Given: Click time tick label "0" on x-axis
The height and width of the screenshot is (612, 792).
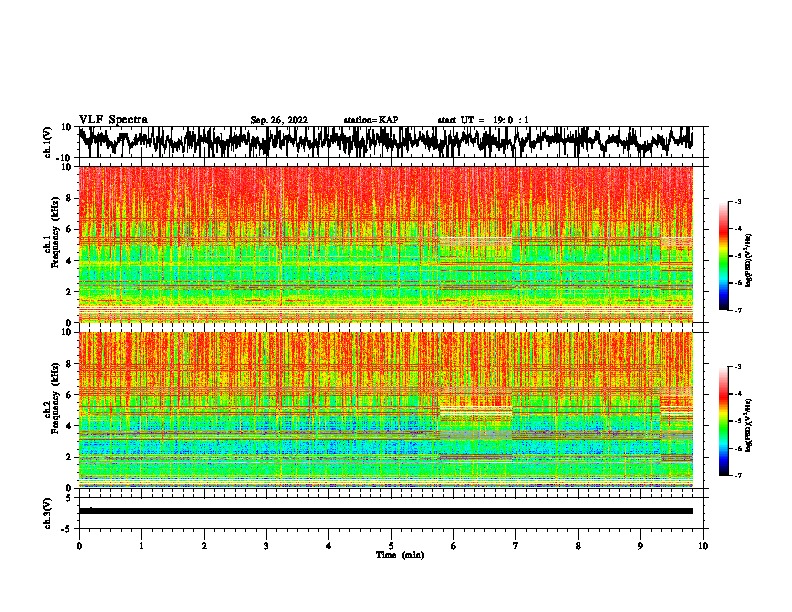Looking at the screenshot, I should pos(79,546).
